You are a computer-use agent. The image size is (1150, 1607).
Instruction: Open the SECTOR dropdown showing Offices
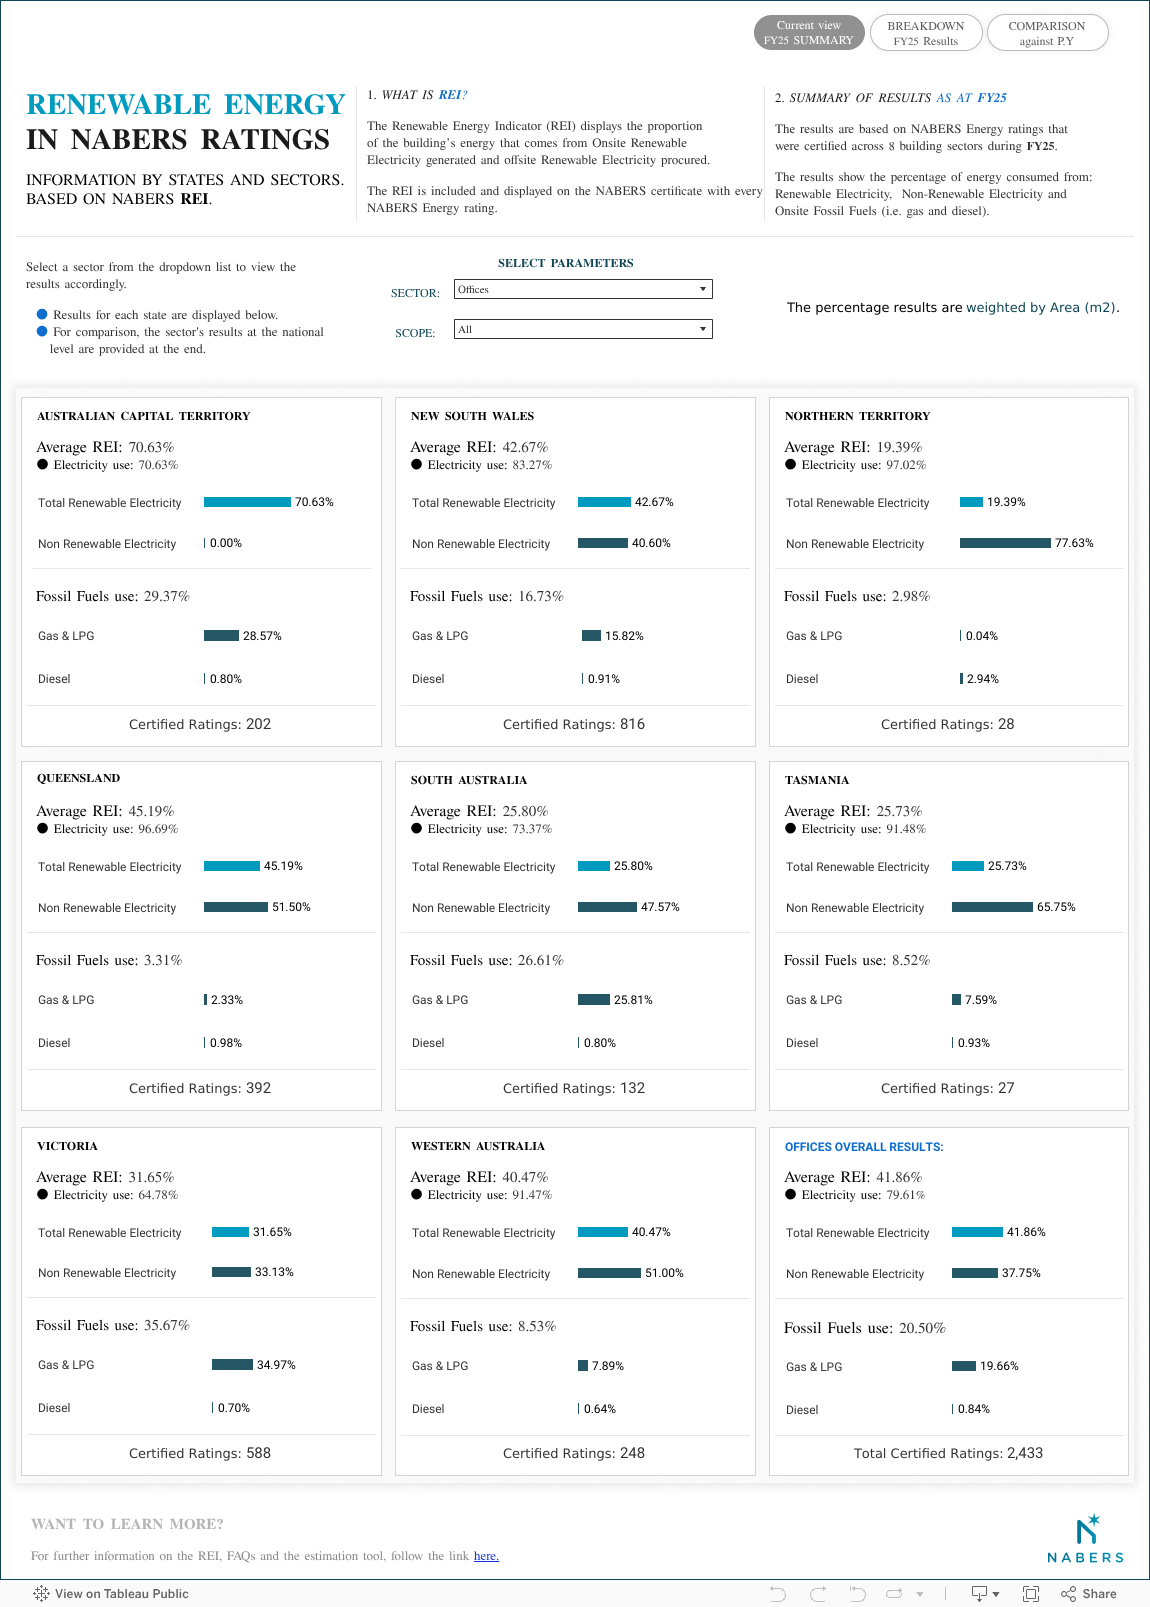583,289
